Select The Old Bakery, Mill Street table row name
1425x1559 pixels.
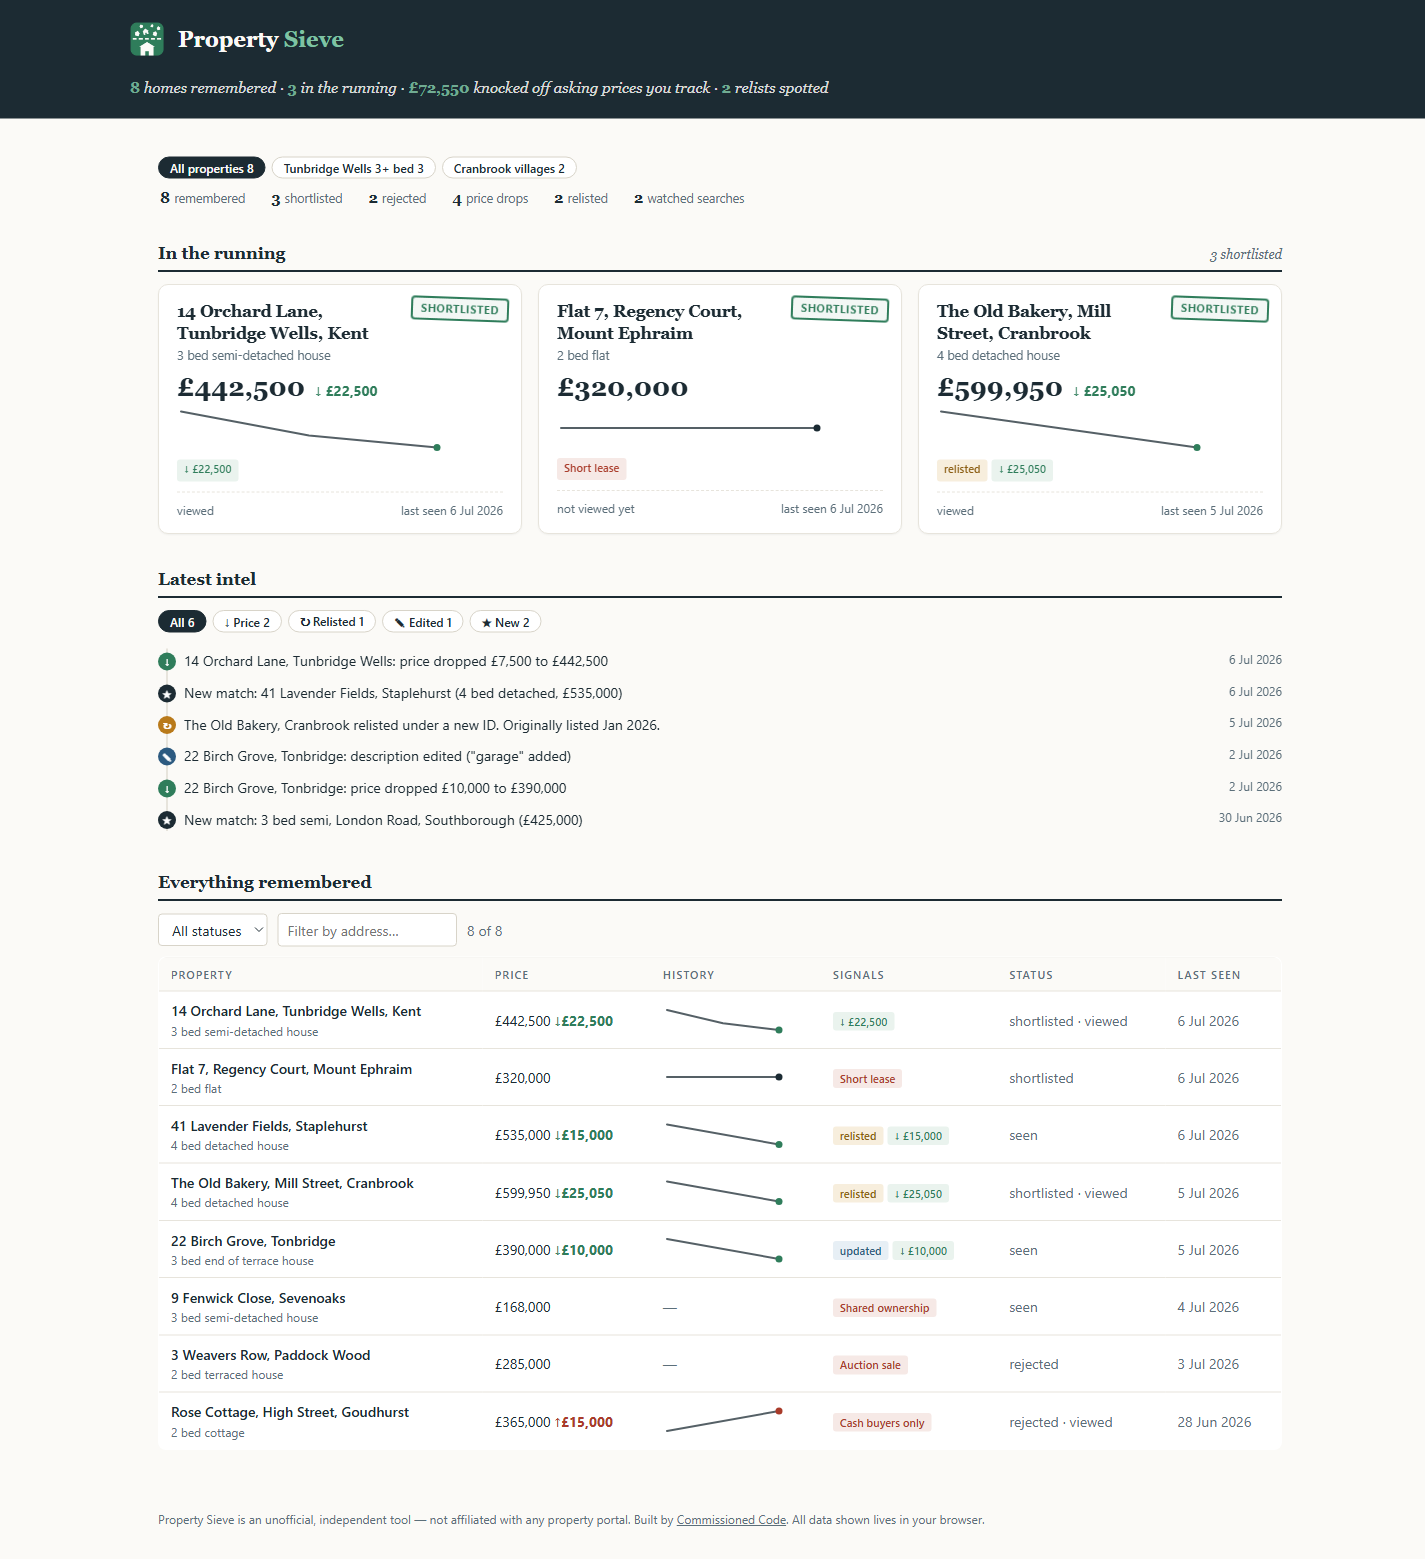pos(292,1183)
